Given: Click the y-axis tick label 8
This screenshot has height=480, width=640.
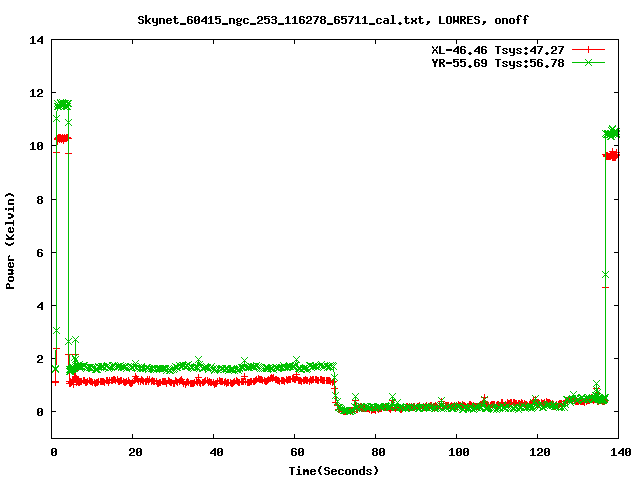Looking at the screenshot, I should (40, 200).
